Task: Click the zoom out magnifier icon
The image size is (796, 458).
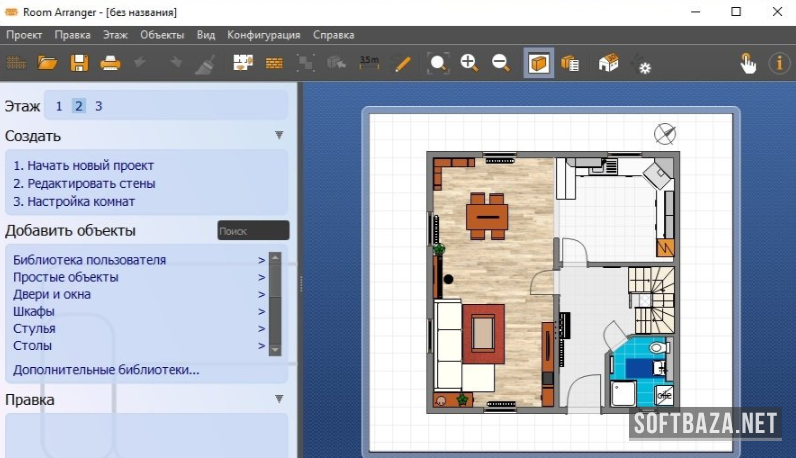Action: (500, 64)
